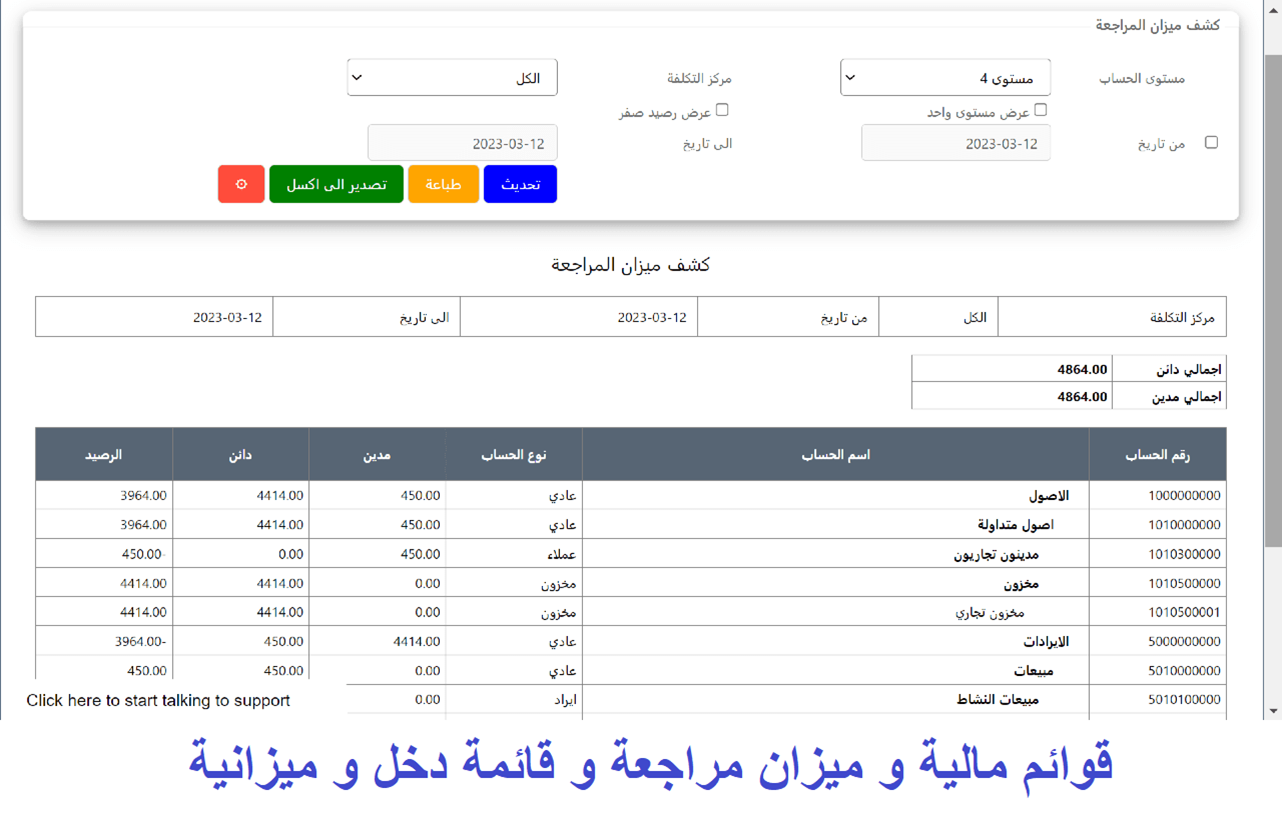
Task: Click the الى تاريخ date field
Action: pyautogui.click(x=462, y=144)
